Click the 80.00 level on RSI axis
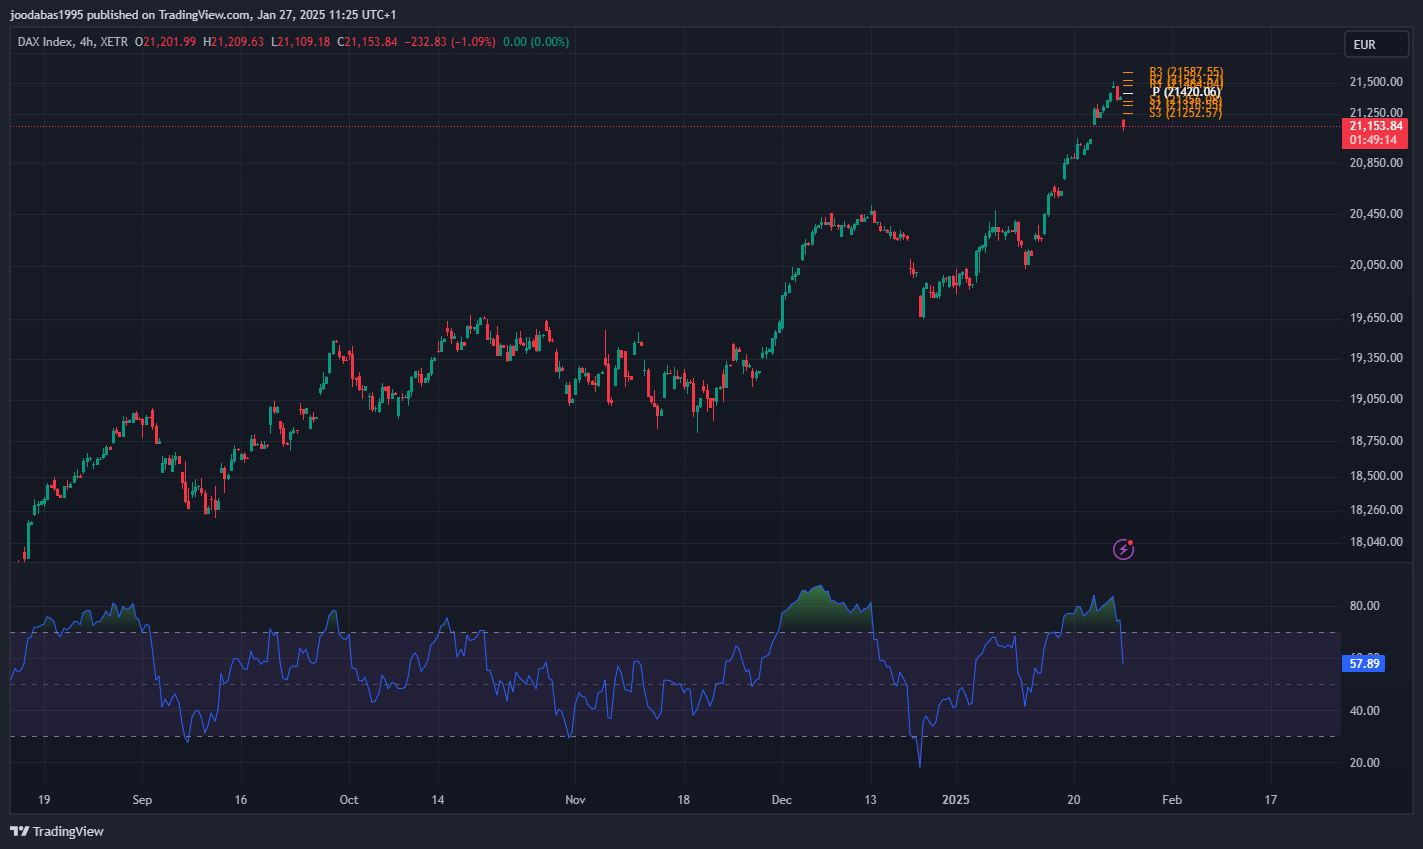The width and height of the screenshot is (1423, 849). pos(1364,606)
